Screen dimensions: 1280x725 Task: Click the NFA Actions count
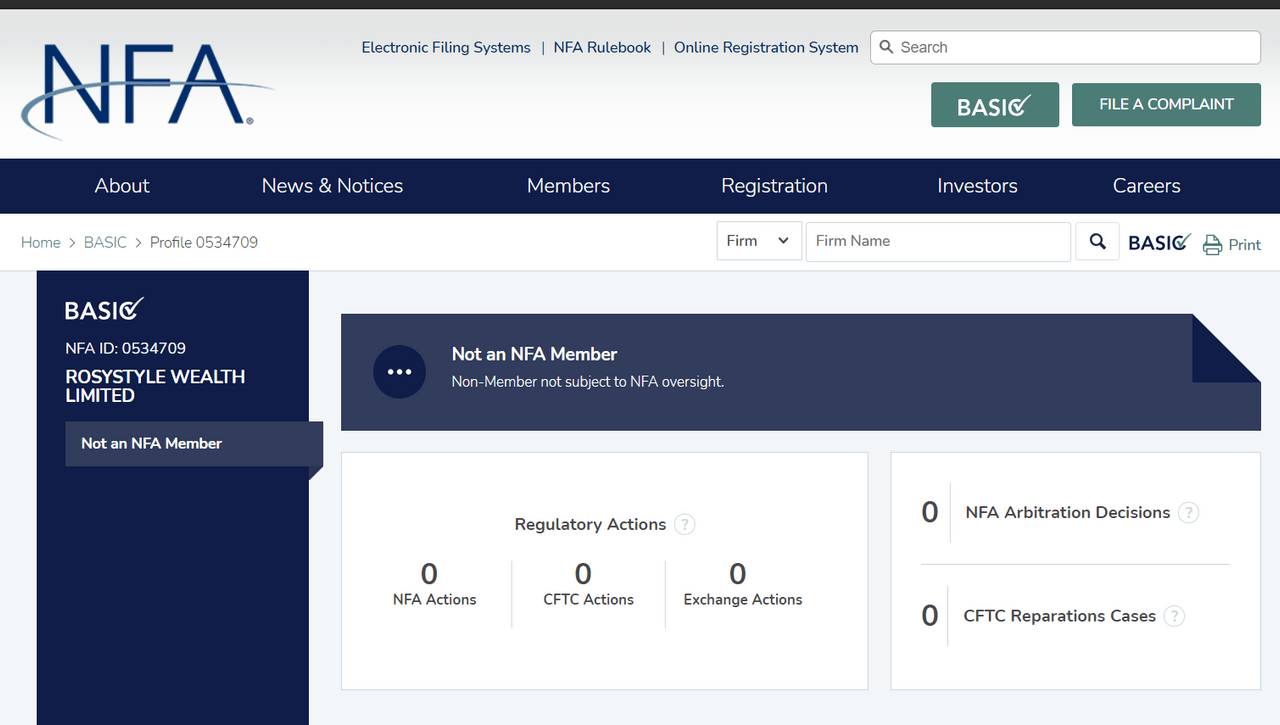coord(429,573)
